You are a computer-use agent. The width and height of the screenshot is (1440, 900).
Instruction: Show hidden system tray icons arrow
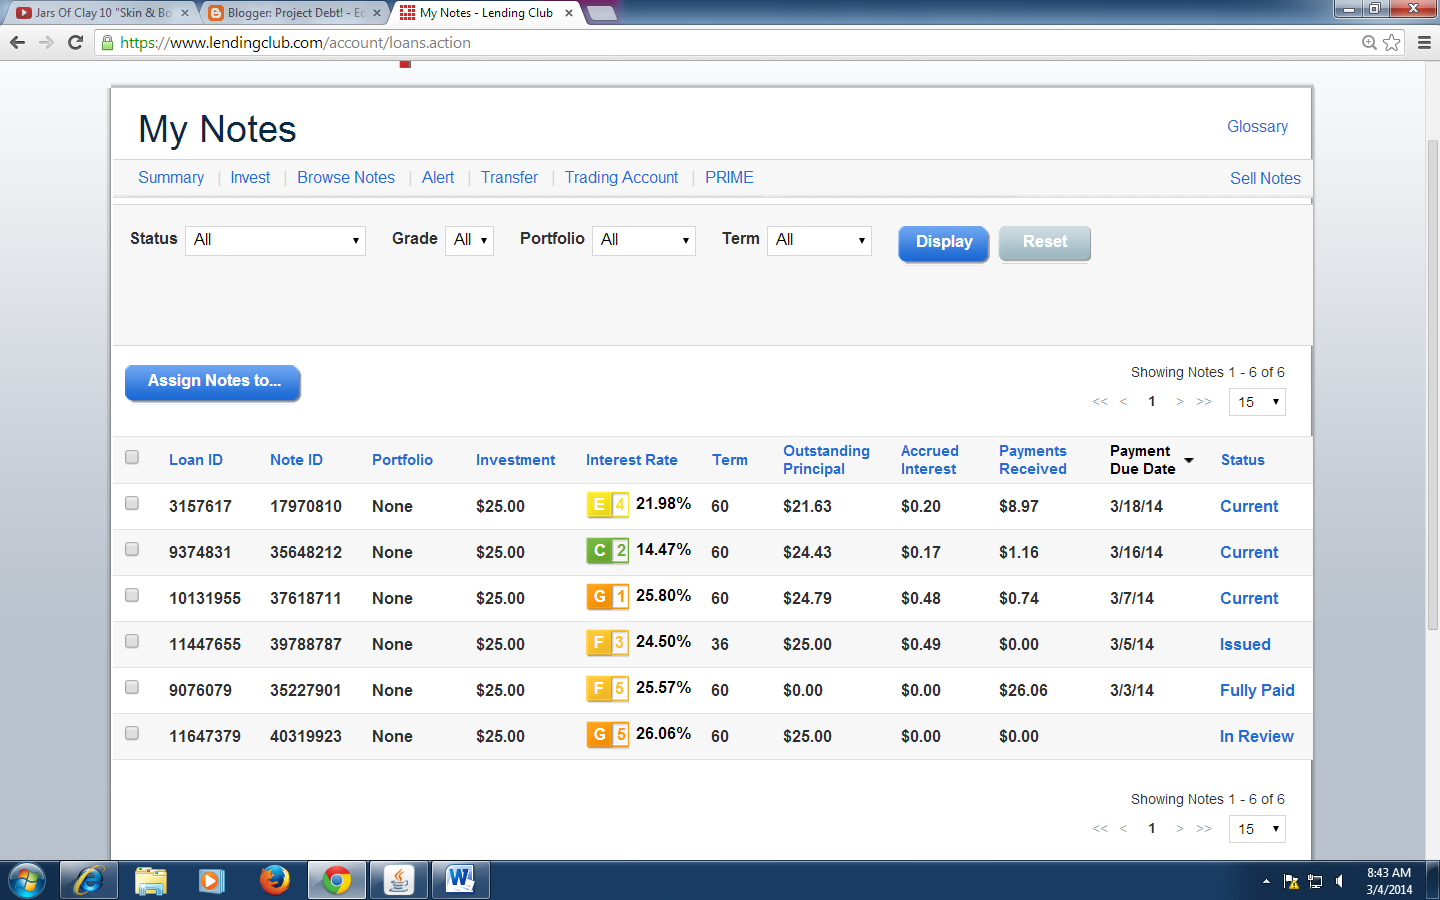[1266, 882]
